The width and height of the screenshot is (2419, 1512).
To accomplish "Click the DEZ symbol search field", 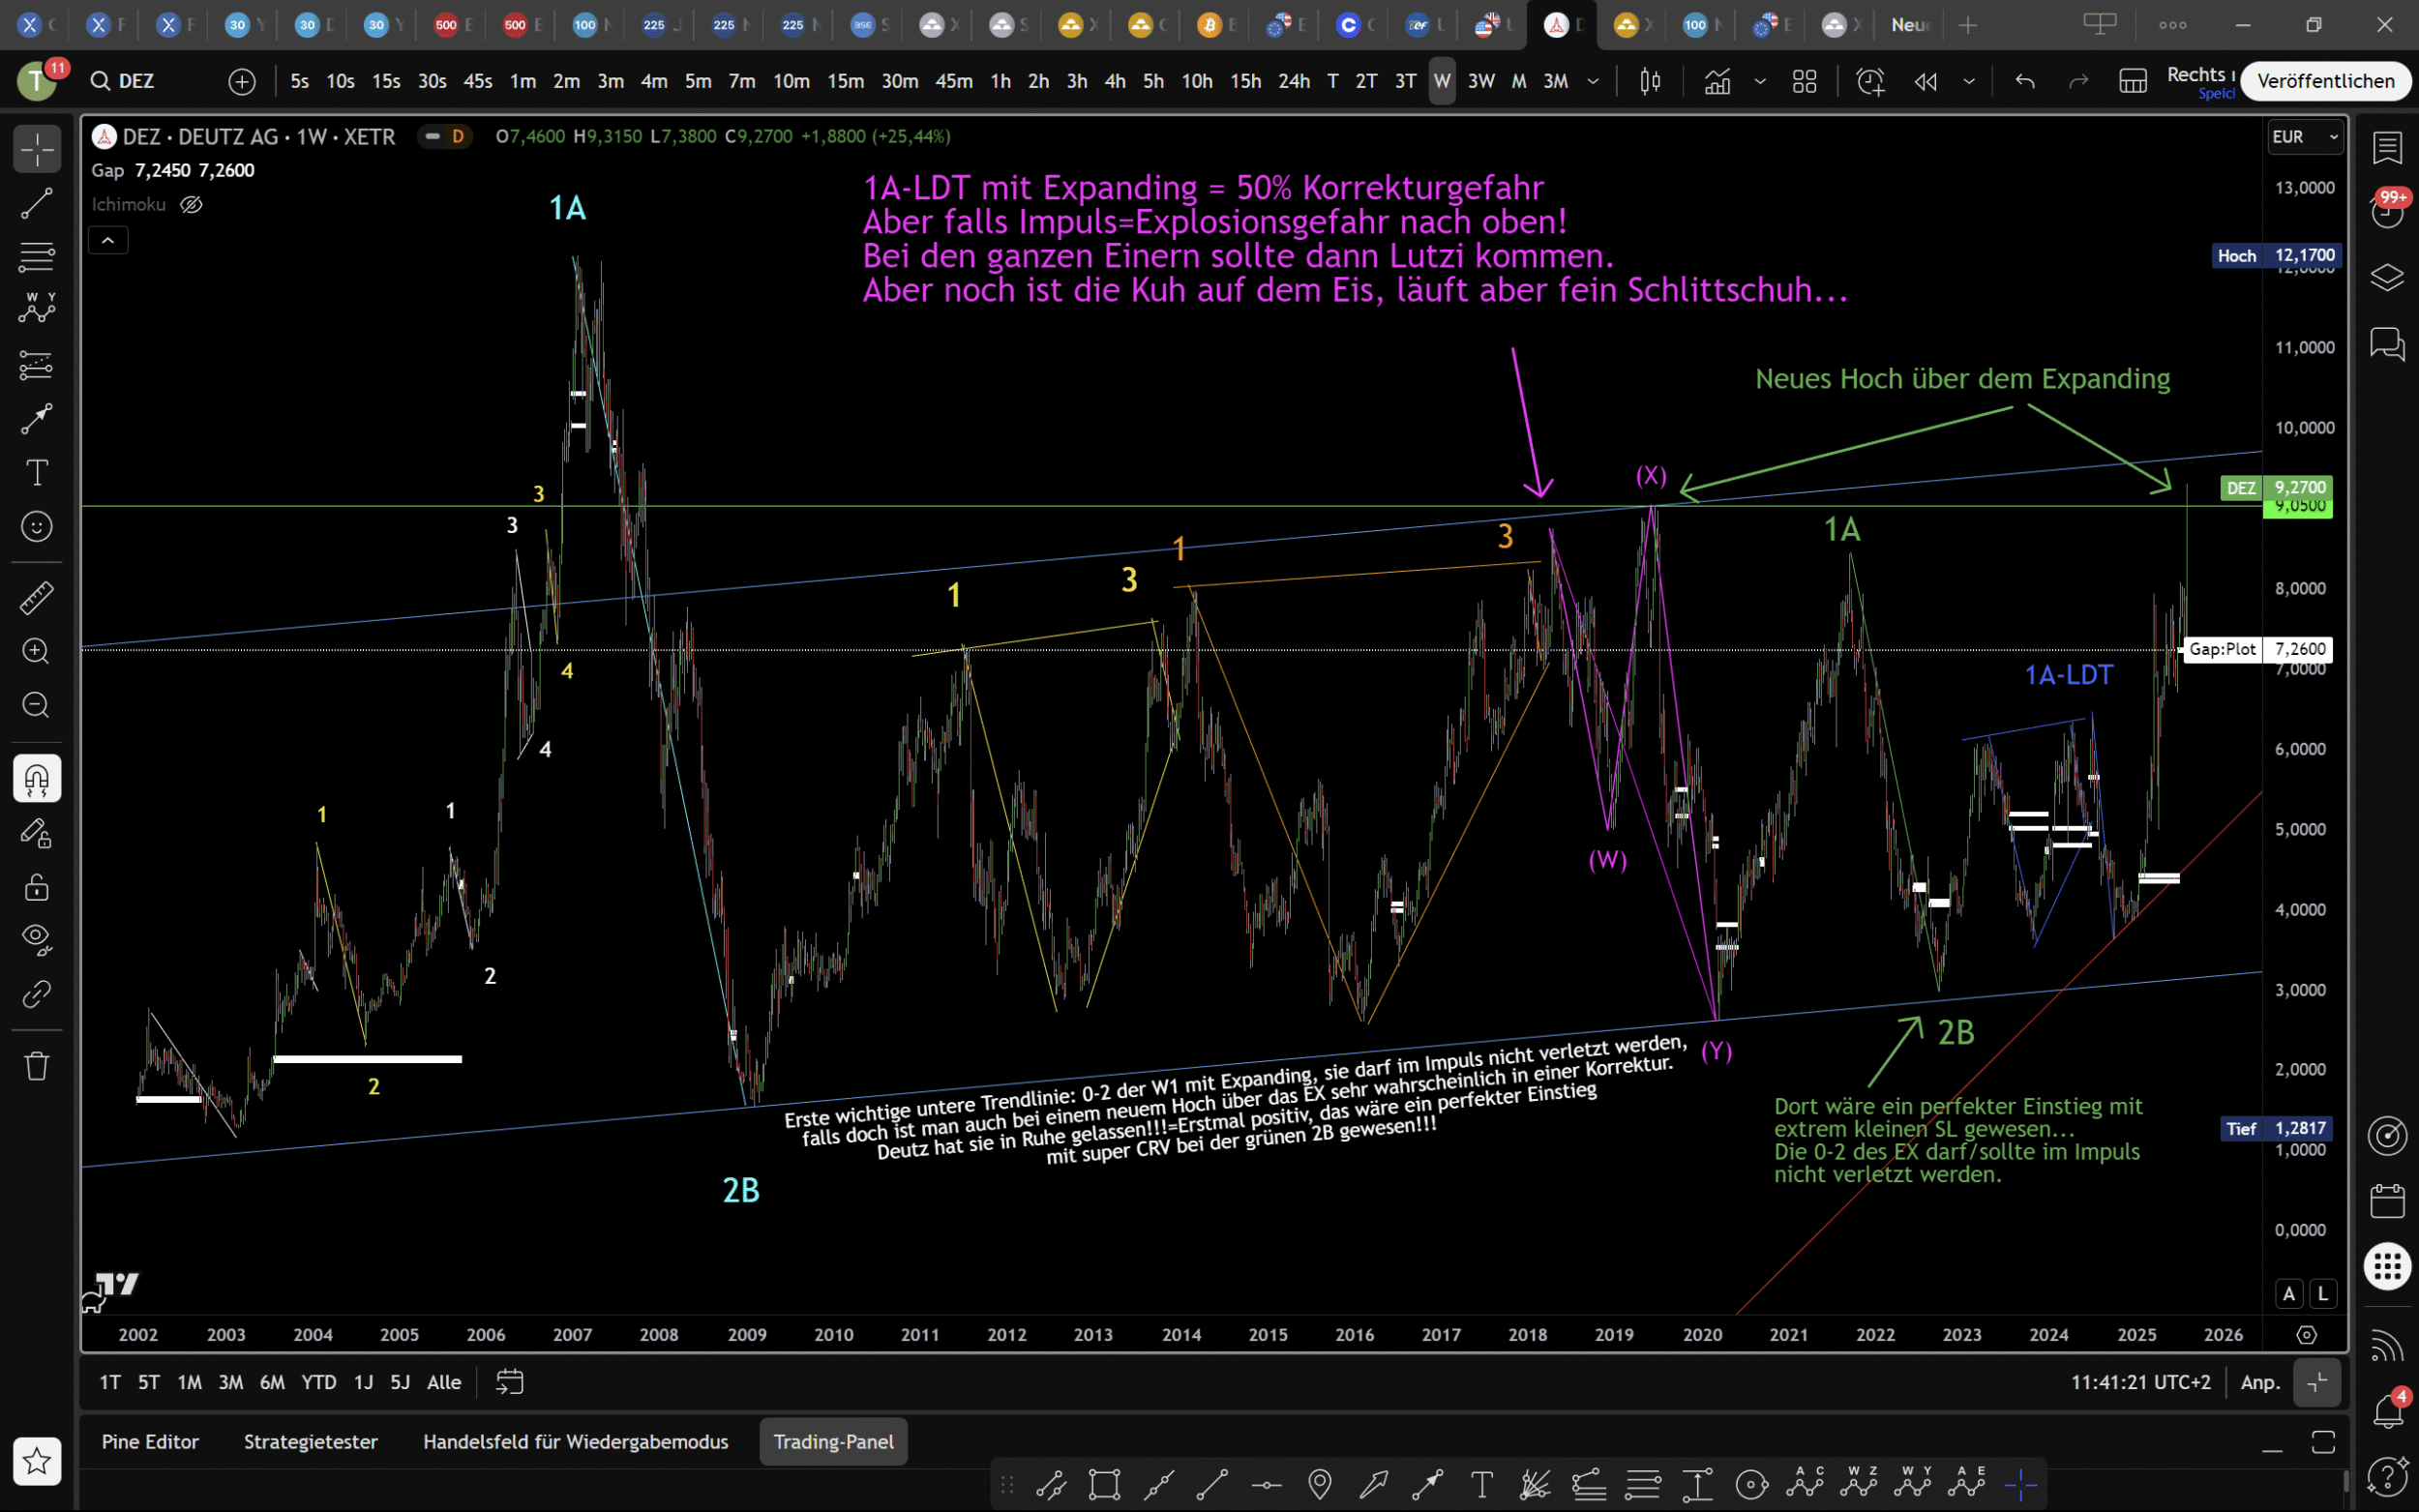I will coord(137,81).
